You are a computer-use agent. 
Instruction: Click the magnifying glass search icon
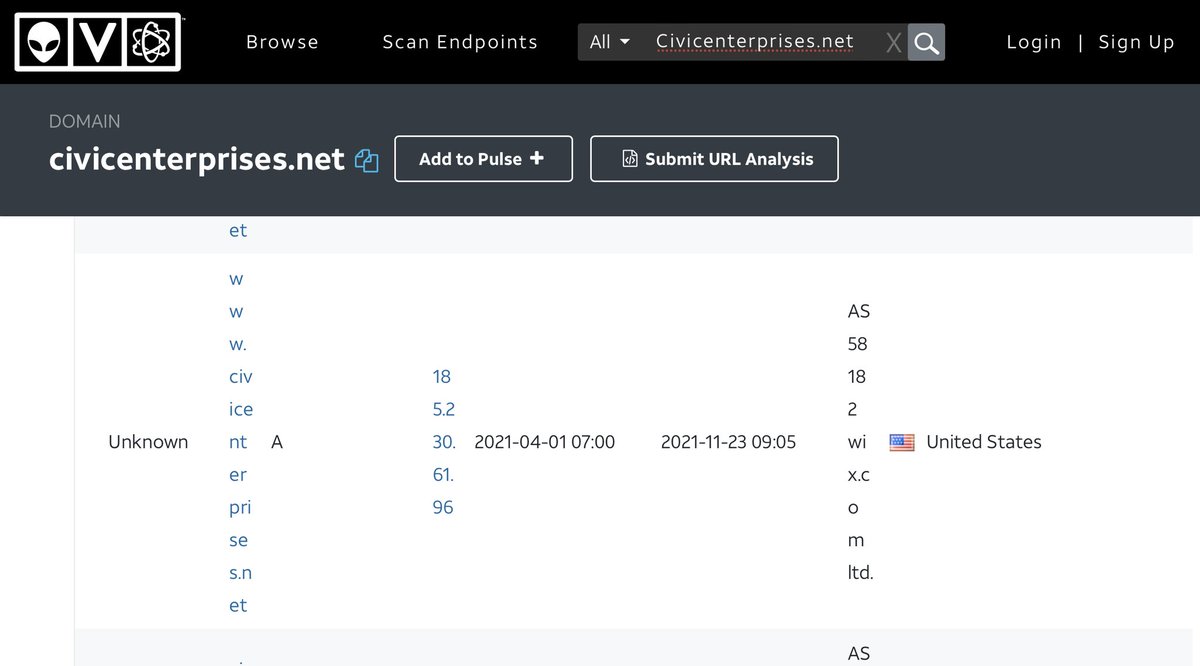[926, 42]
